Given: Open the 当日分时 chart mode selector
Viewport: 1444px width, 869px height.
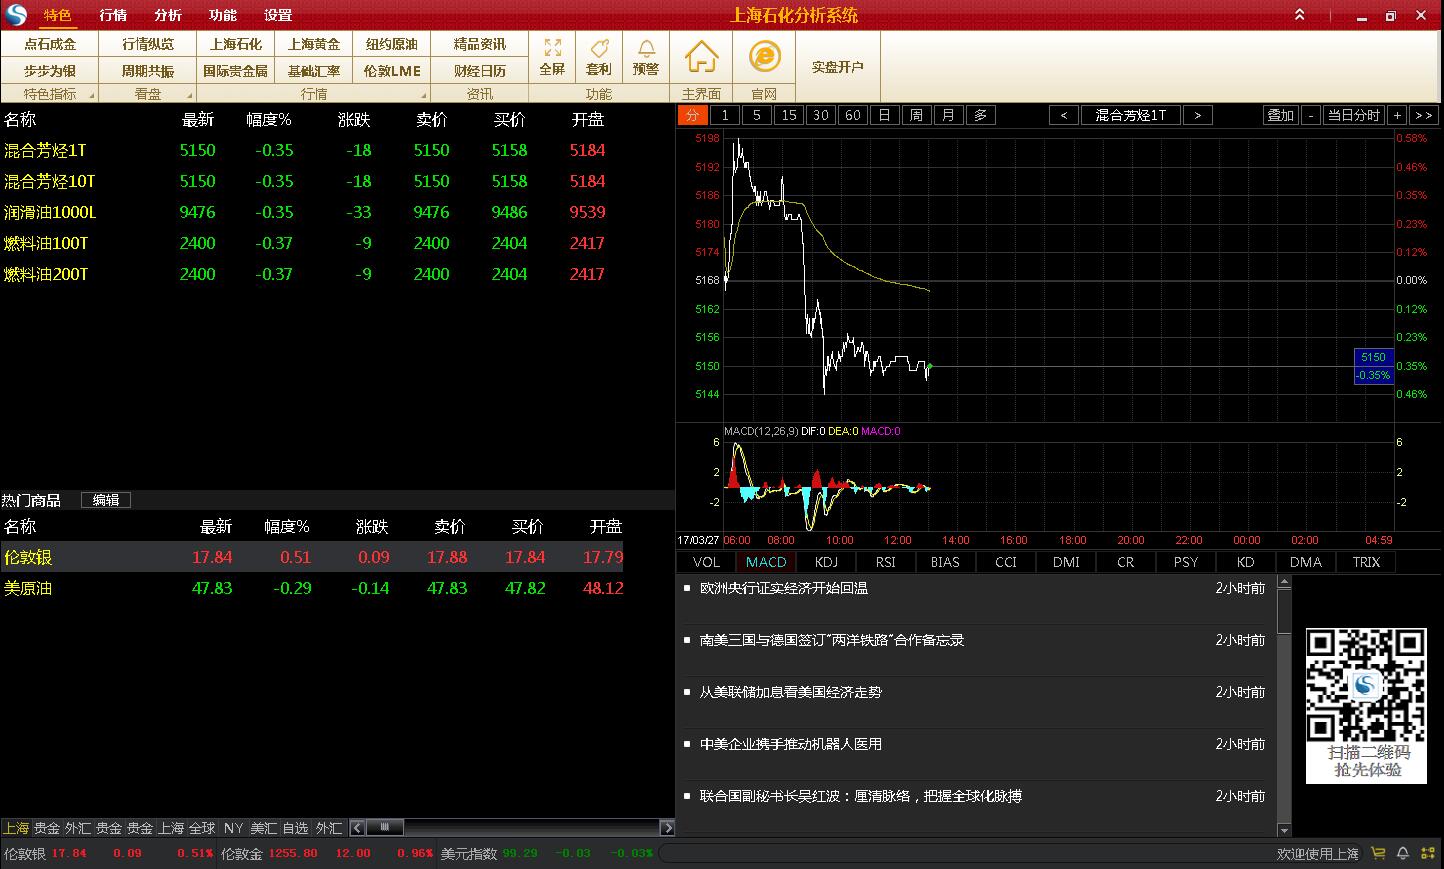Looking at the screenshot, I should pos(1353,115).
